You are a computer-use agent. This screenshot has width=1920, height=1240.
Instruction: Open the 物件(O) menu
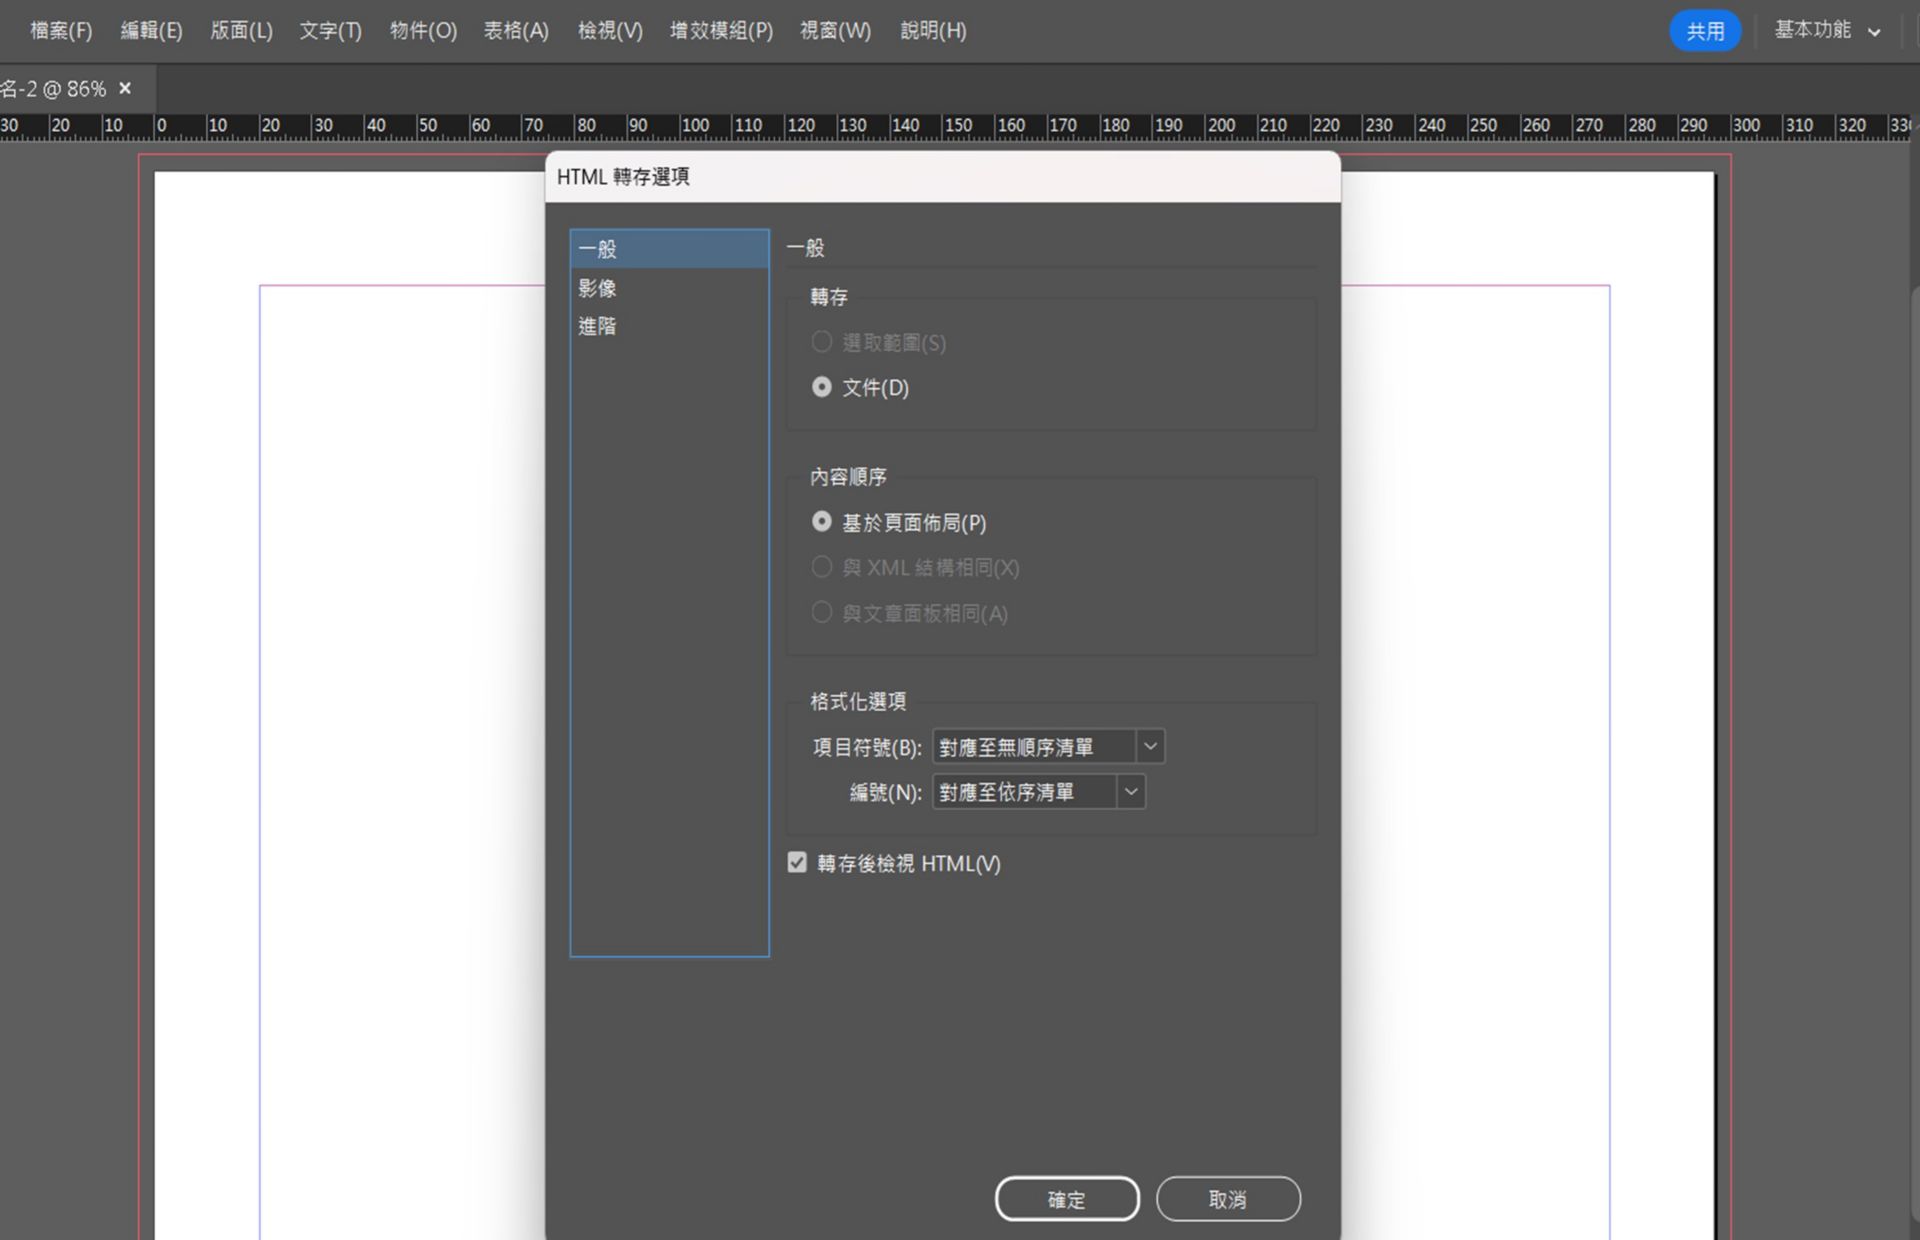pos(423,31)
